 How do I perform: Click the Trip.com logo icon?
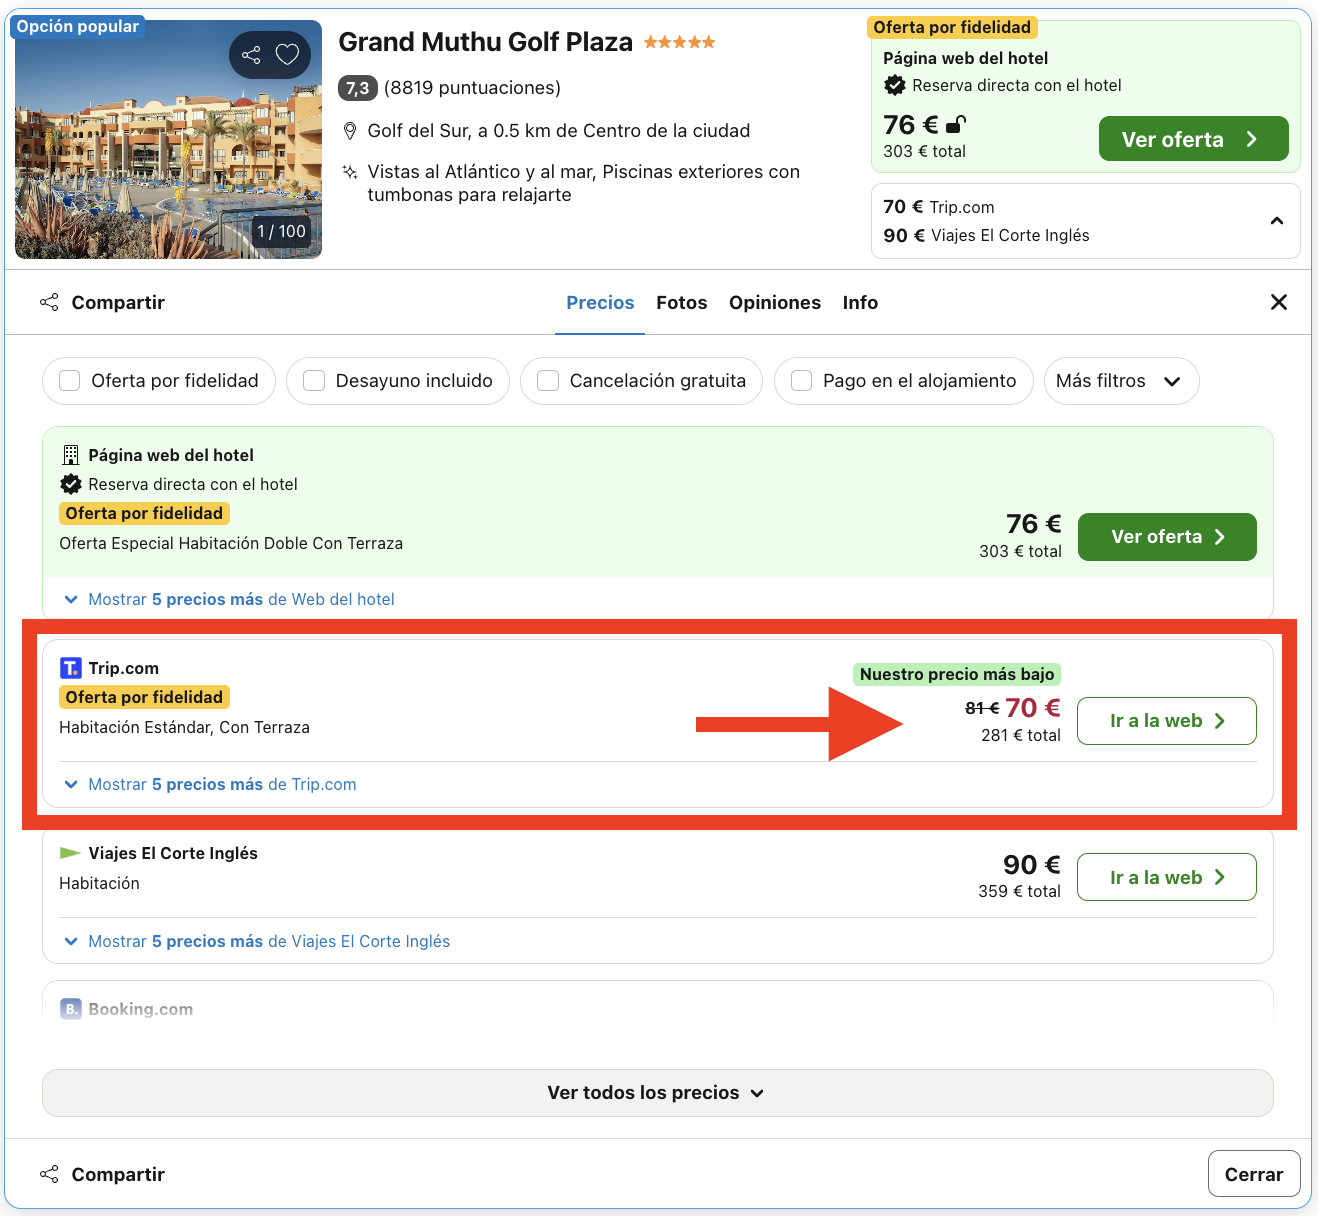click(70, 668)
